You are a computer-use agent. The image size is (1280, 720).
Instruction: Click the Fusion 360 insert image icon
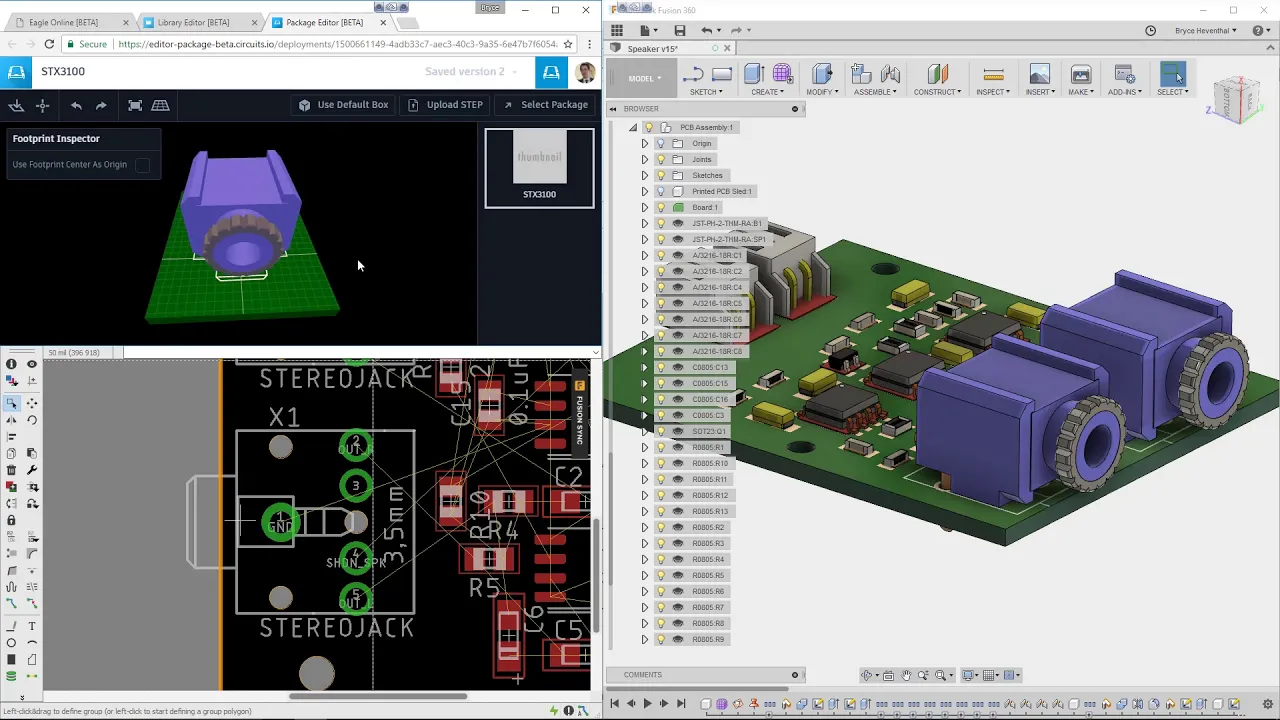point(1039,74)
